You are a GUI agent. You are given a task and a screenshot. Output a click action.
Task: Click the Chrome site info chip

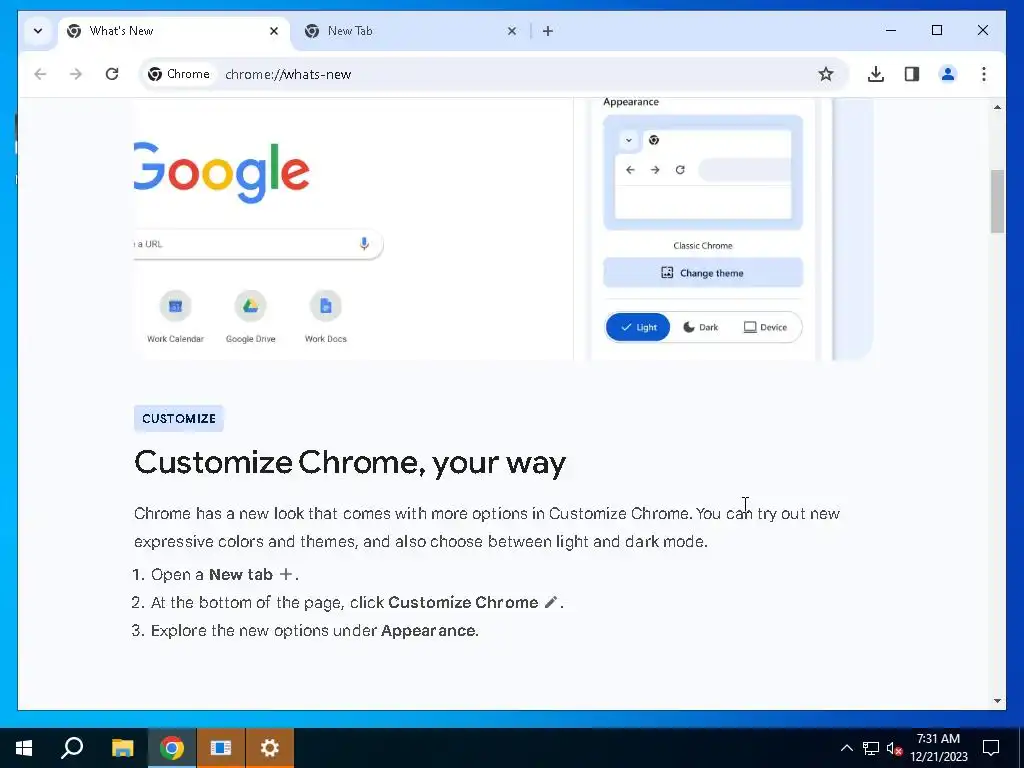(x=179, y=74)
